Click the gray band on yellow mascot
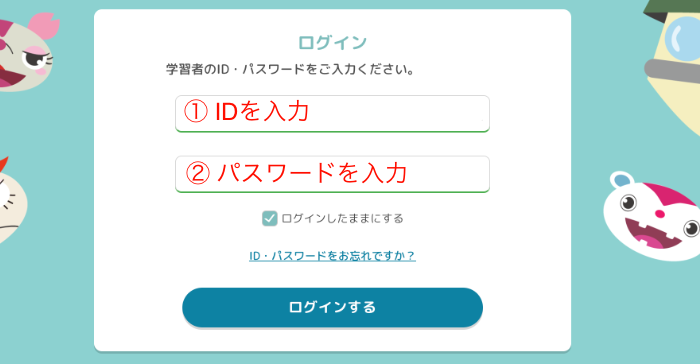Viewport: 700px width, 364px height. tap(672, 71)
